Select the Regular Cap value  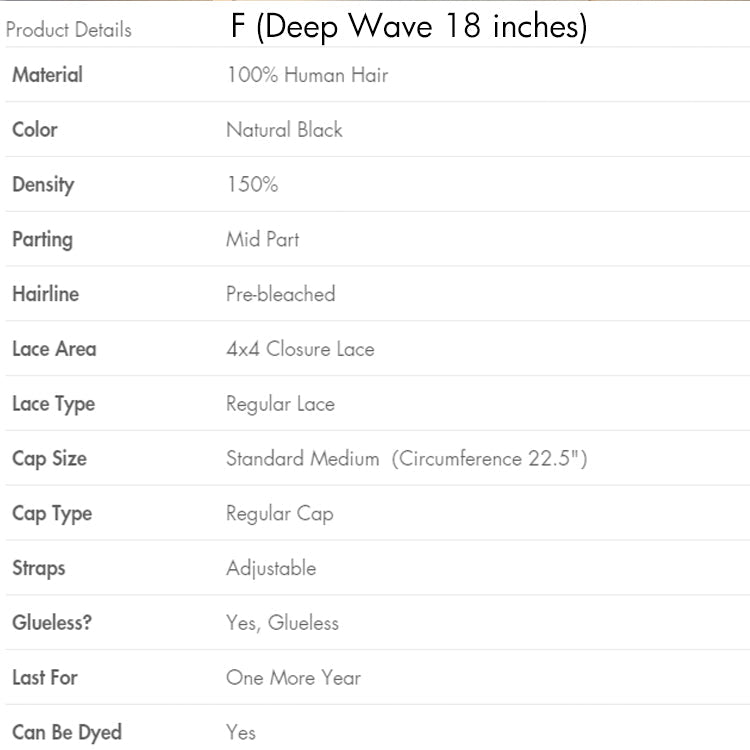(x=280, y=514)
